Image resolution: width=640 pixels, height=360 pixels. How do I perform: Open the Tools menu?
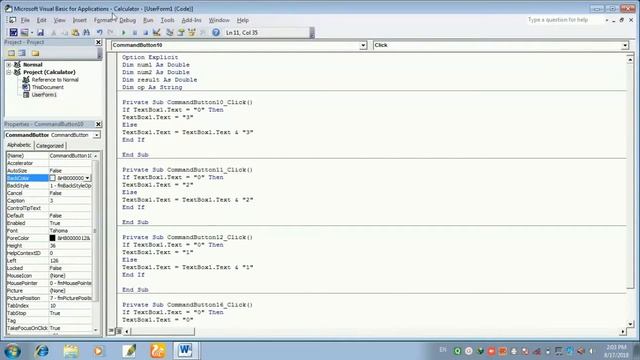point(167,20)
